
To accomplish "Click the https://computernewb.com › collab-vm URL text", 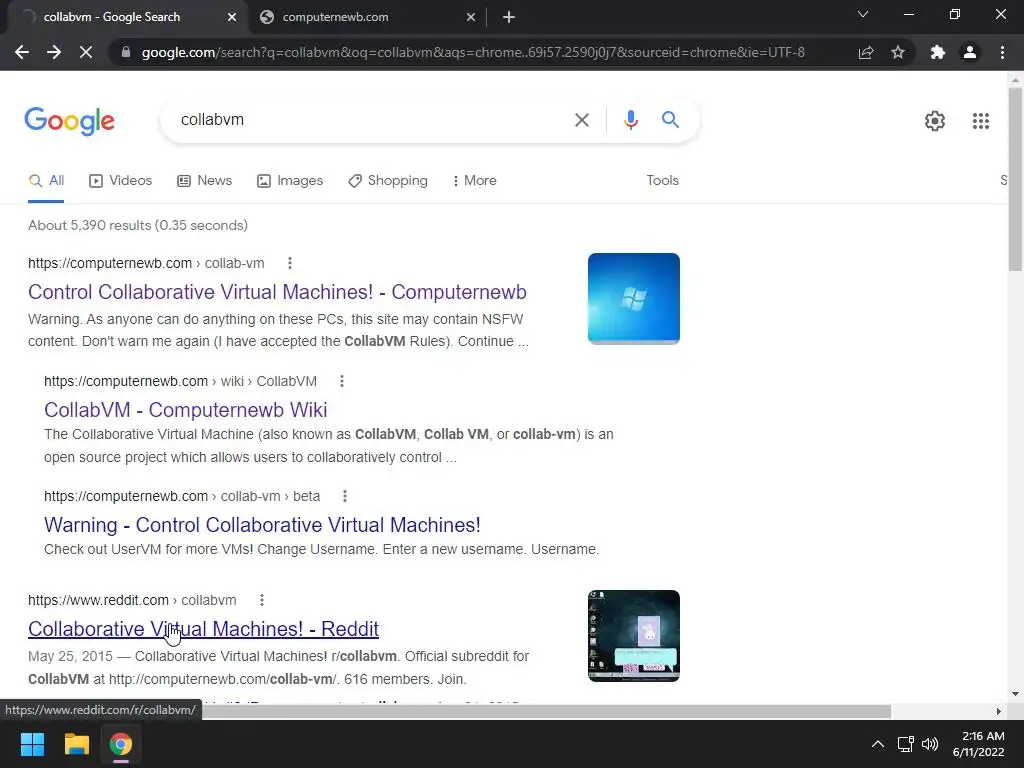I will tap(146, 263).
